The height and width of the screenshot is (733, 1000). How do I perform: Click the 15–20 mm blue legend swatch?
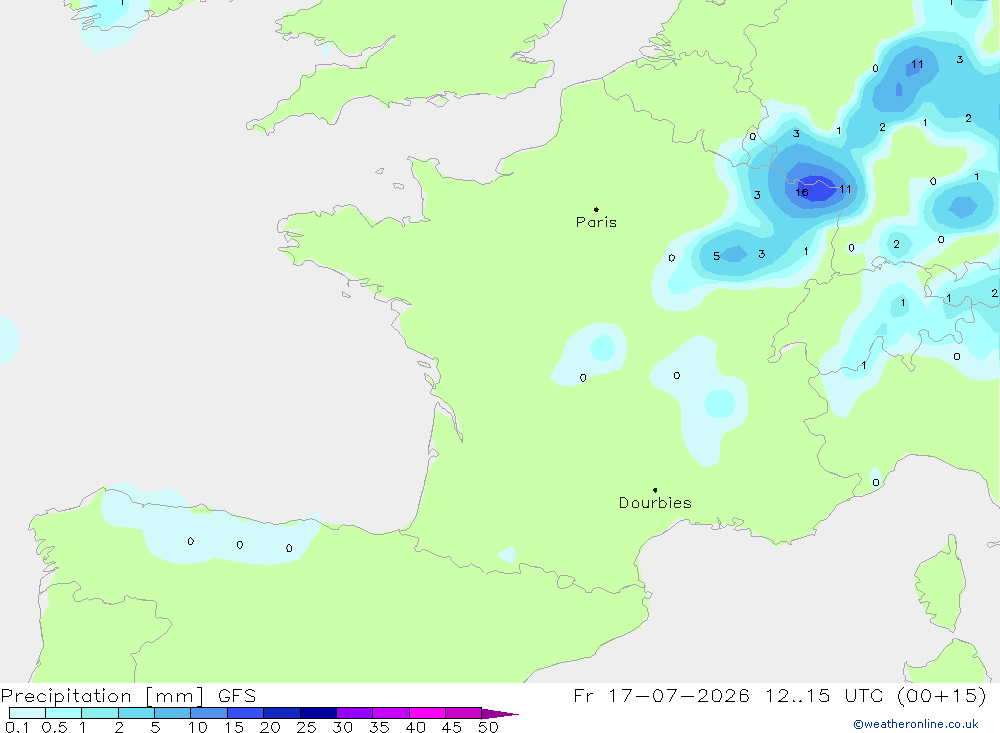(x=246, y=713)
